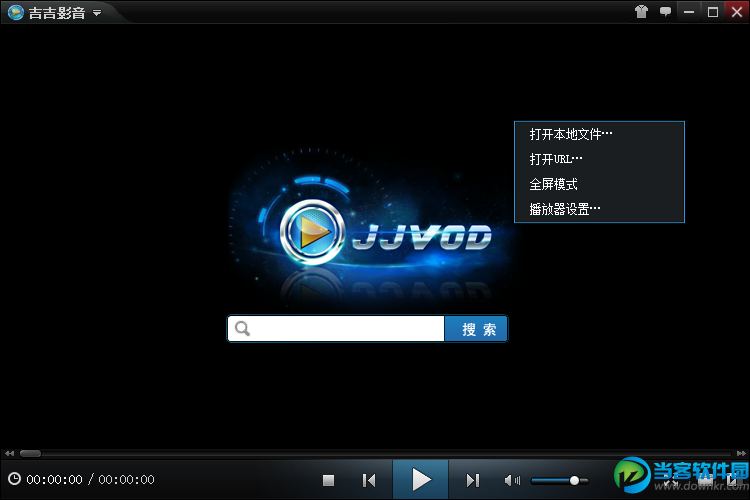Select 全屏模式 menu entry
This screenshot has height=500, width=750.
click(599, 184)
